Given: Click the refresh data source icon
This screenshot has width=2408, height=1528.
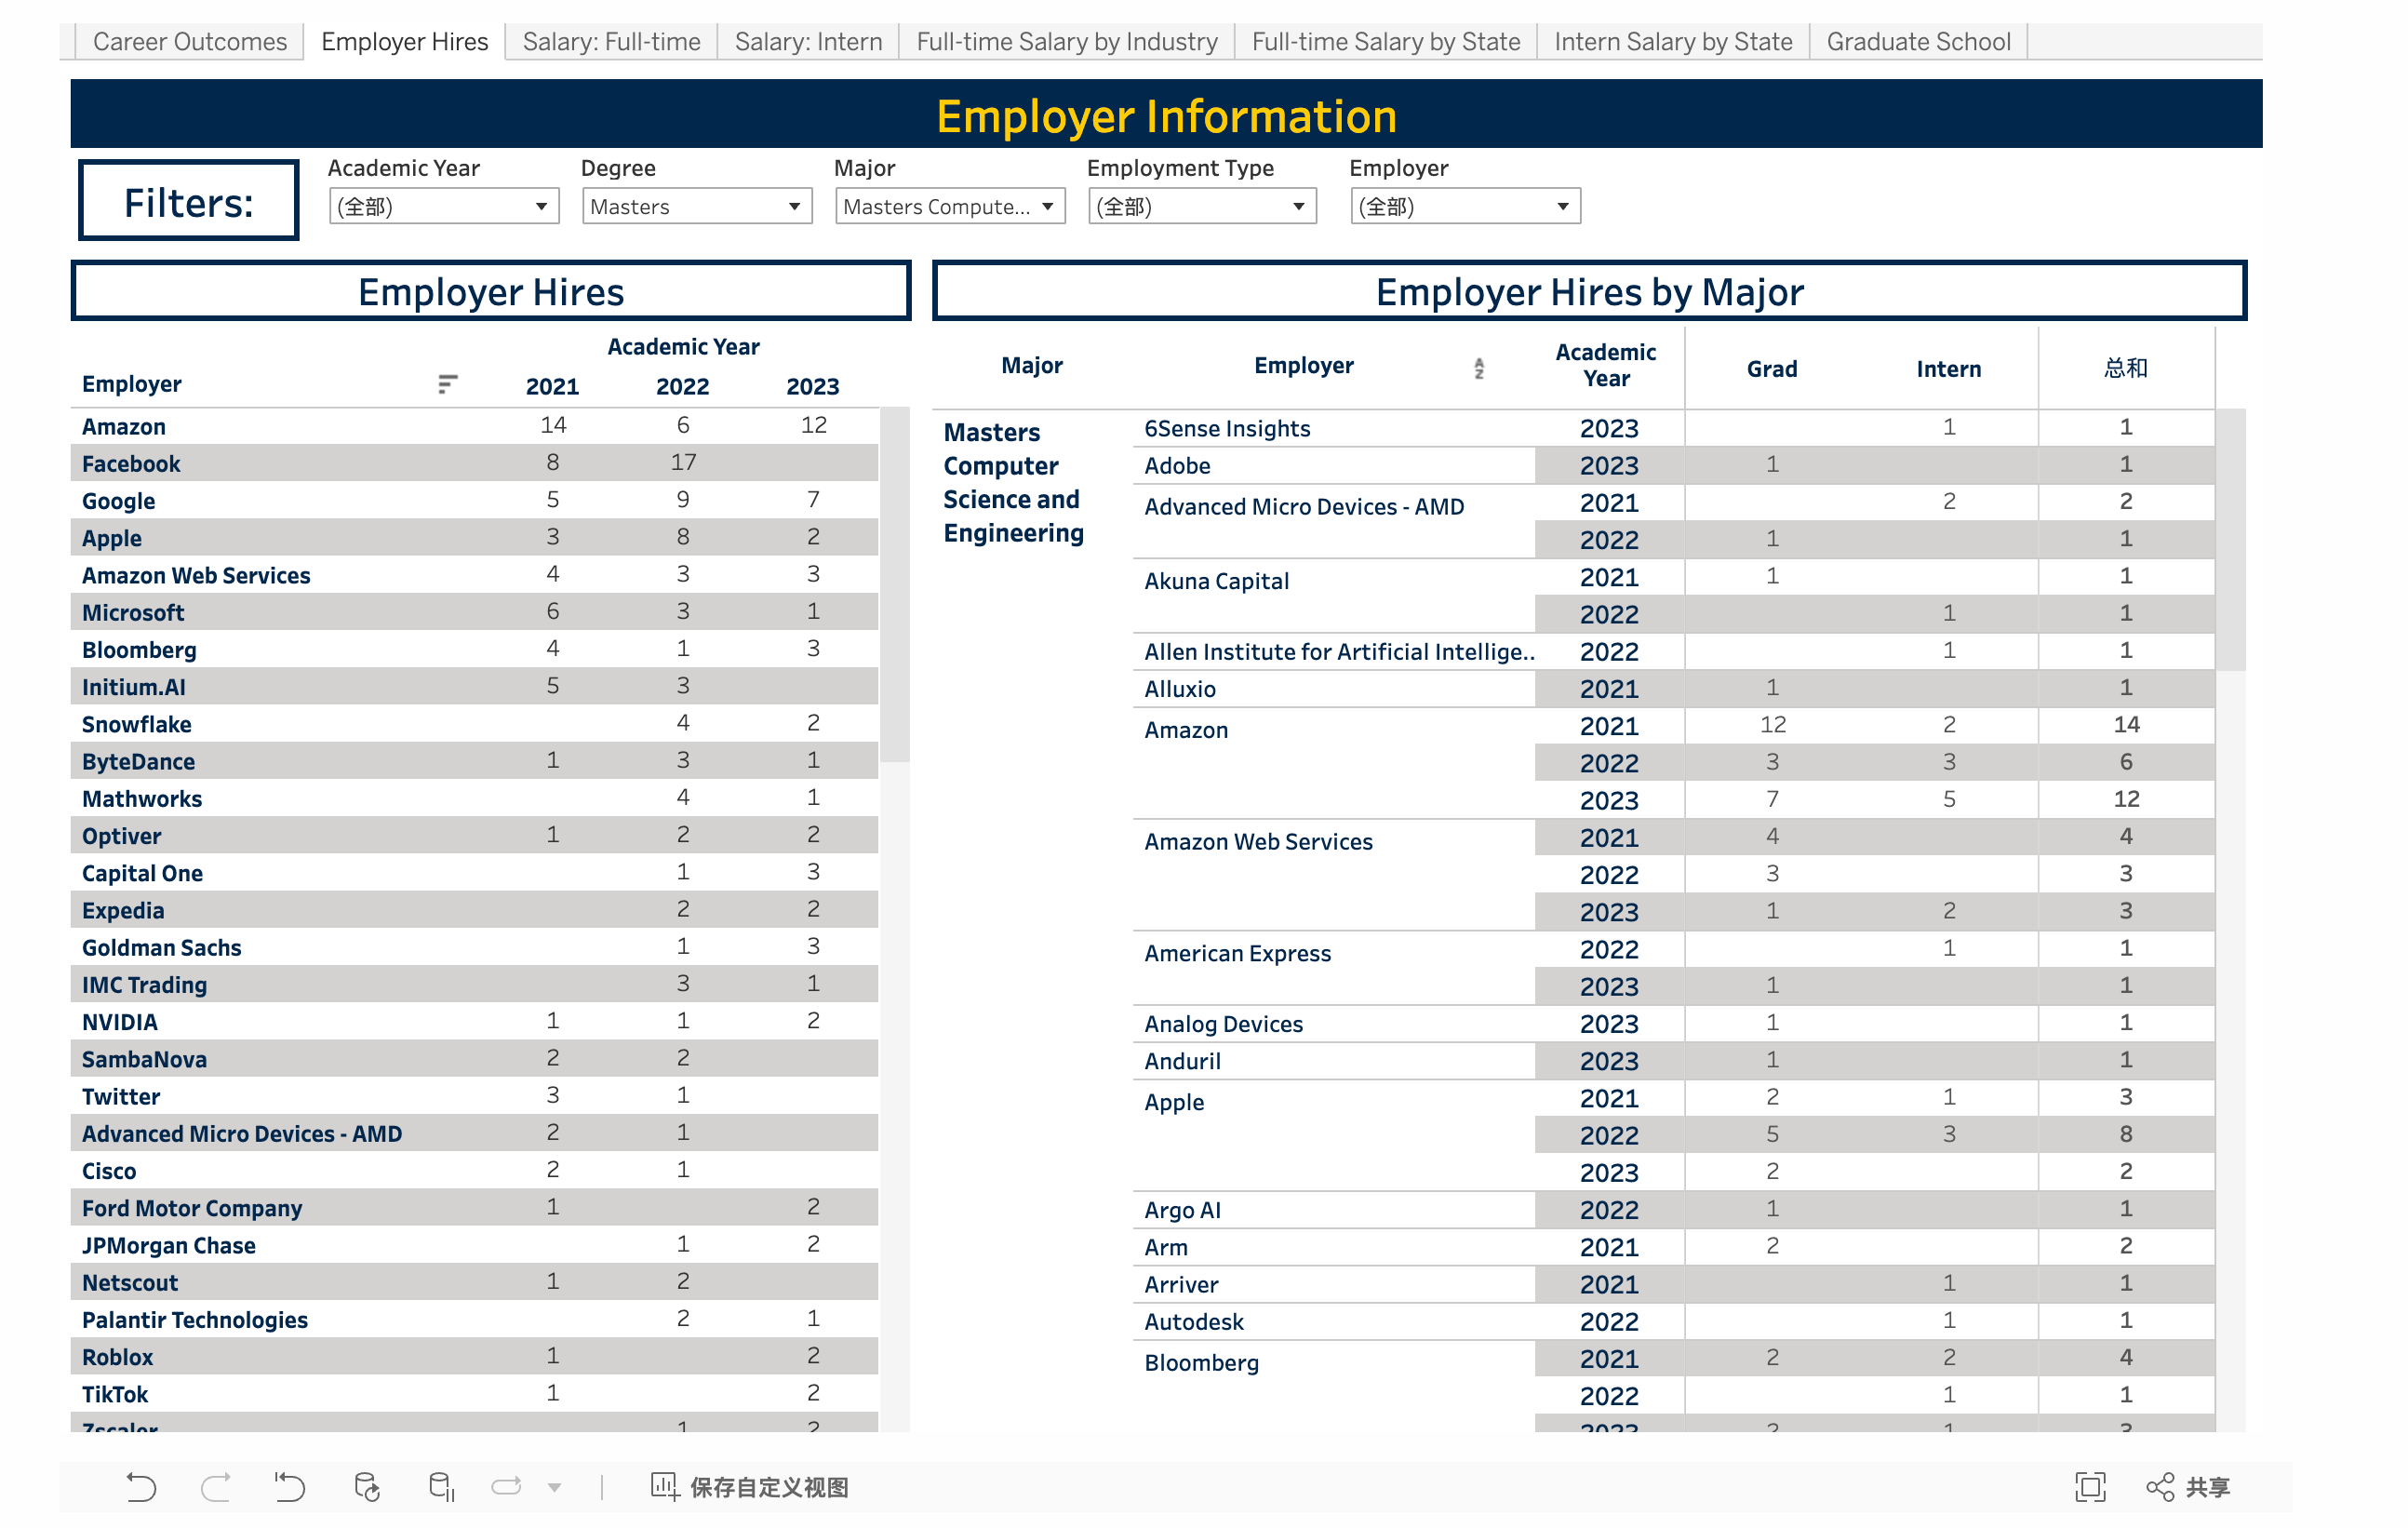Looking at the screenshot, I should 367,1487.
